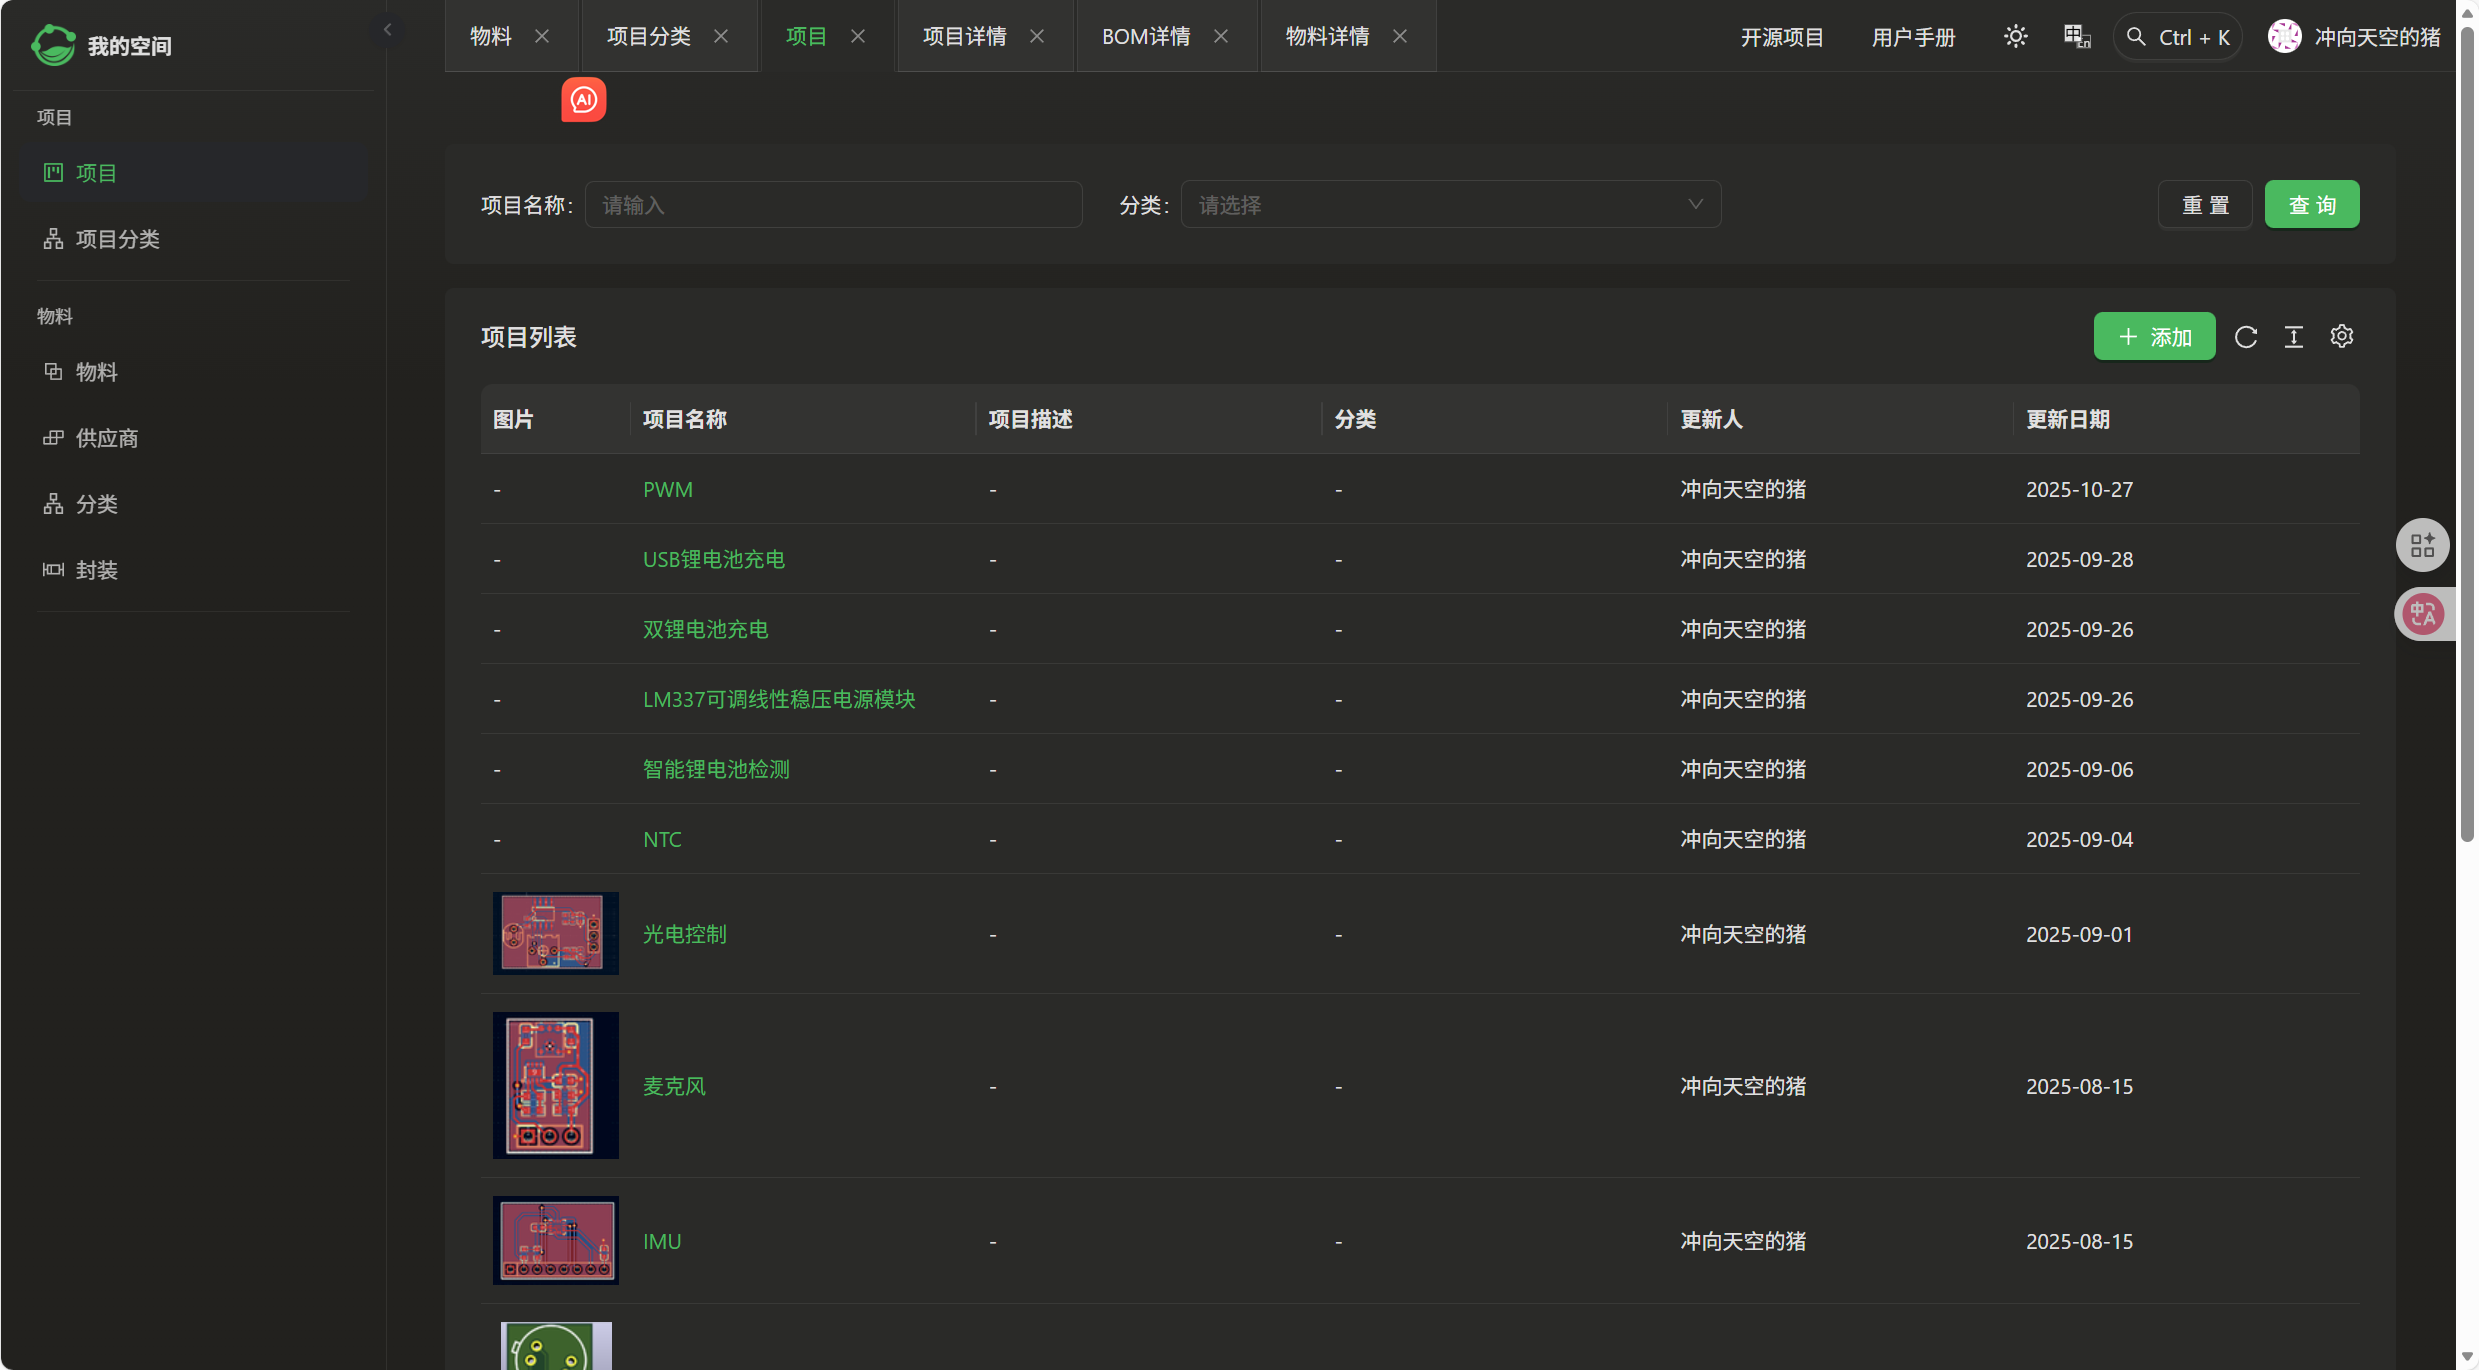The image size is (2479, 1370).
Task: Click the 项目名称 input field
Action: click(833, 205)
